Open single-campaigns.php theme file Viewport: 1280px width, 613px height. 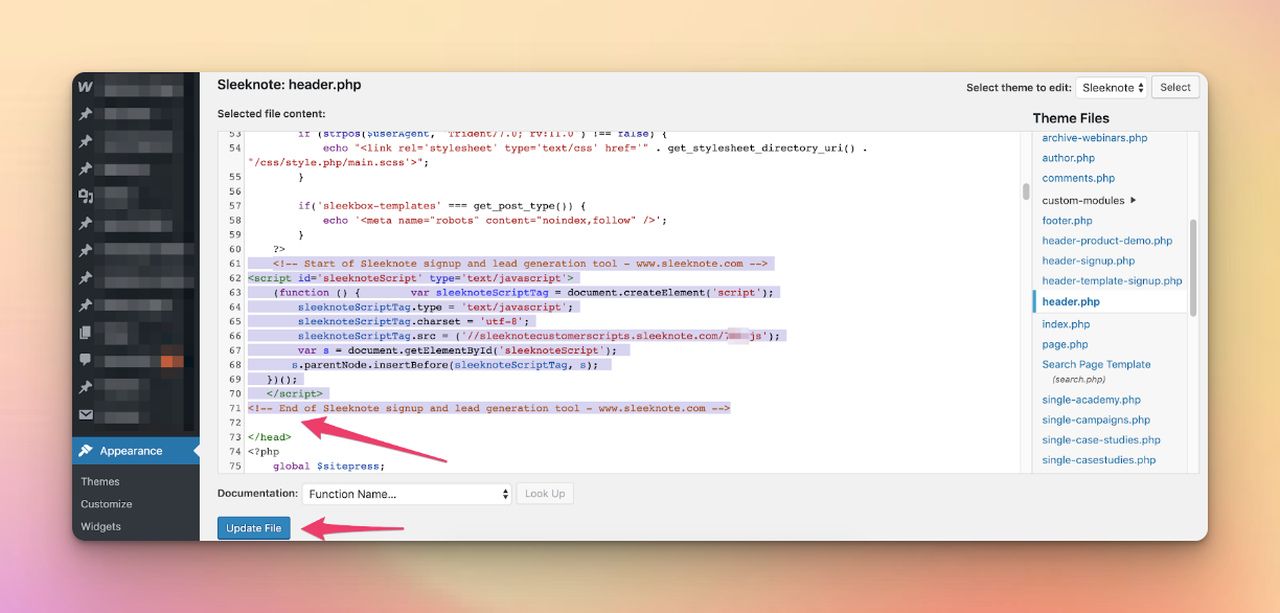tap(1096, 420)
